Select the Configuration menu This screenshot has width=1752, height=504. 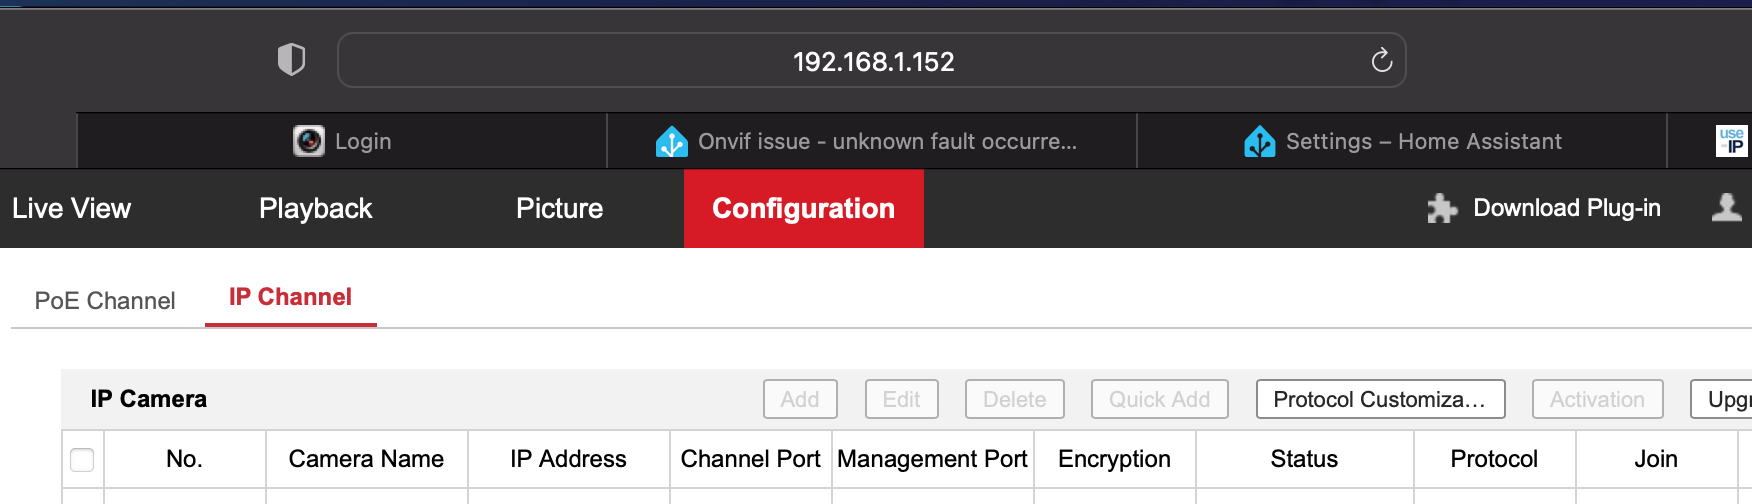point(804,208)
